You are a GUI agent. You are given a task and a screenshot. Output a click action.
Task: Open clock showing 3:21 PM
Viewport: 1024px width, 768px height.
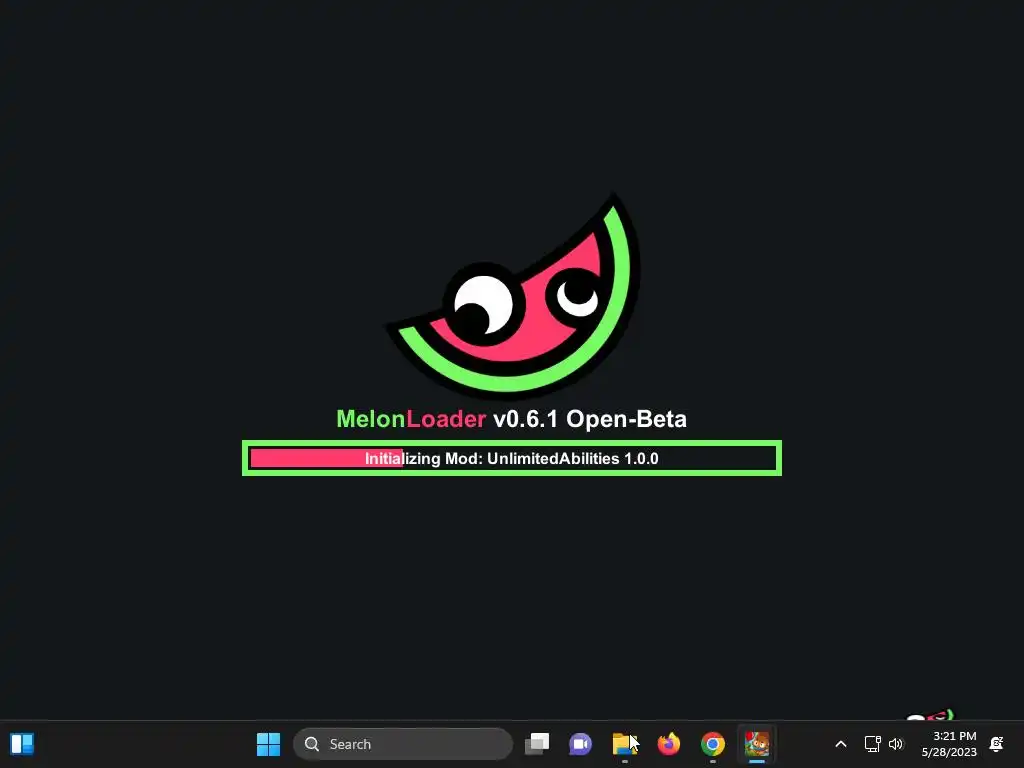(955, 736)
